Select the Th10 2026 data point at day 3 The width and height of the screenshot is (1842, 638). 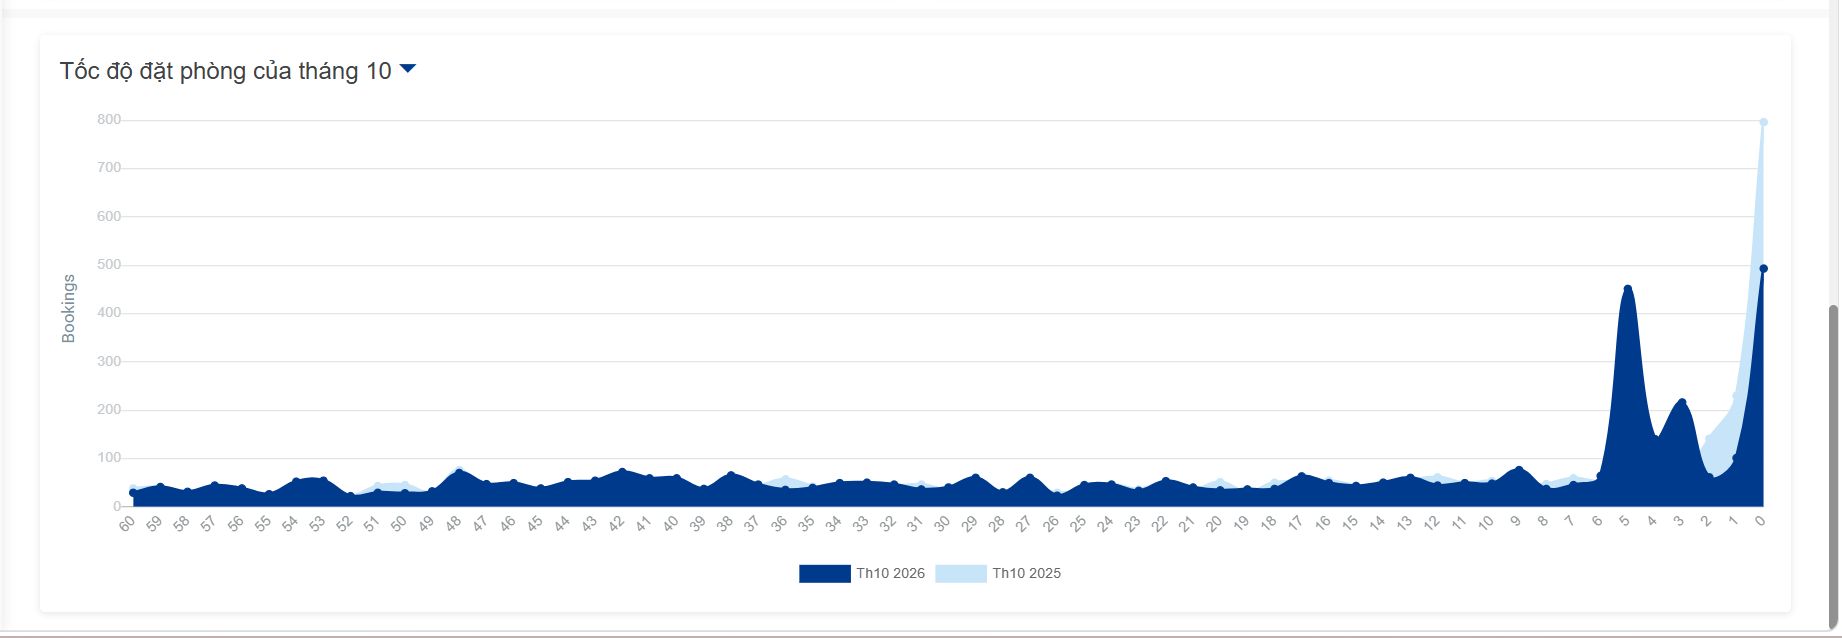pos(1682,402)
